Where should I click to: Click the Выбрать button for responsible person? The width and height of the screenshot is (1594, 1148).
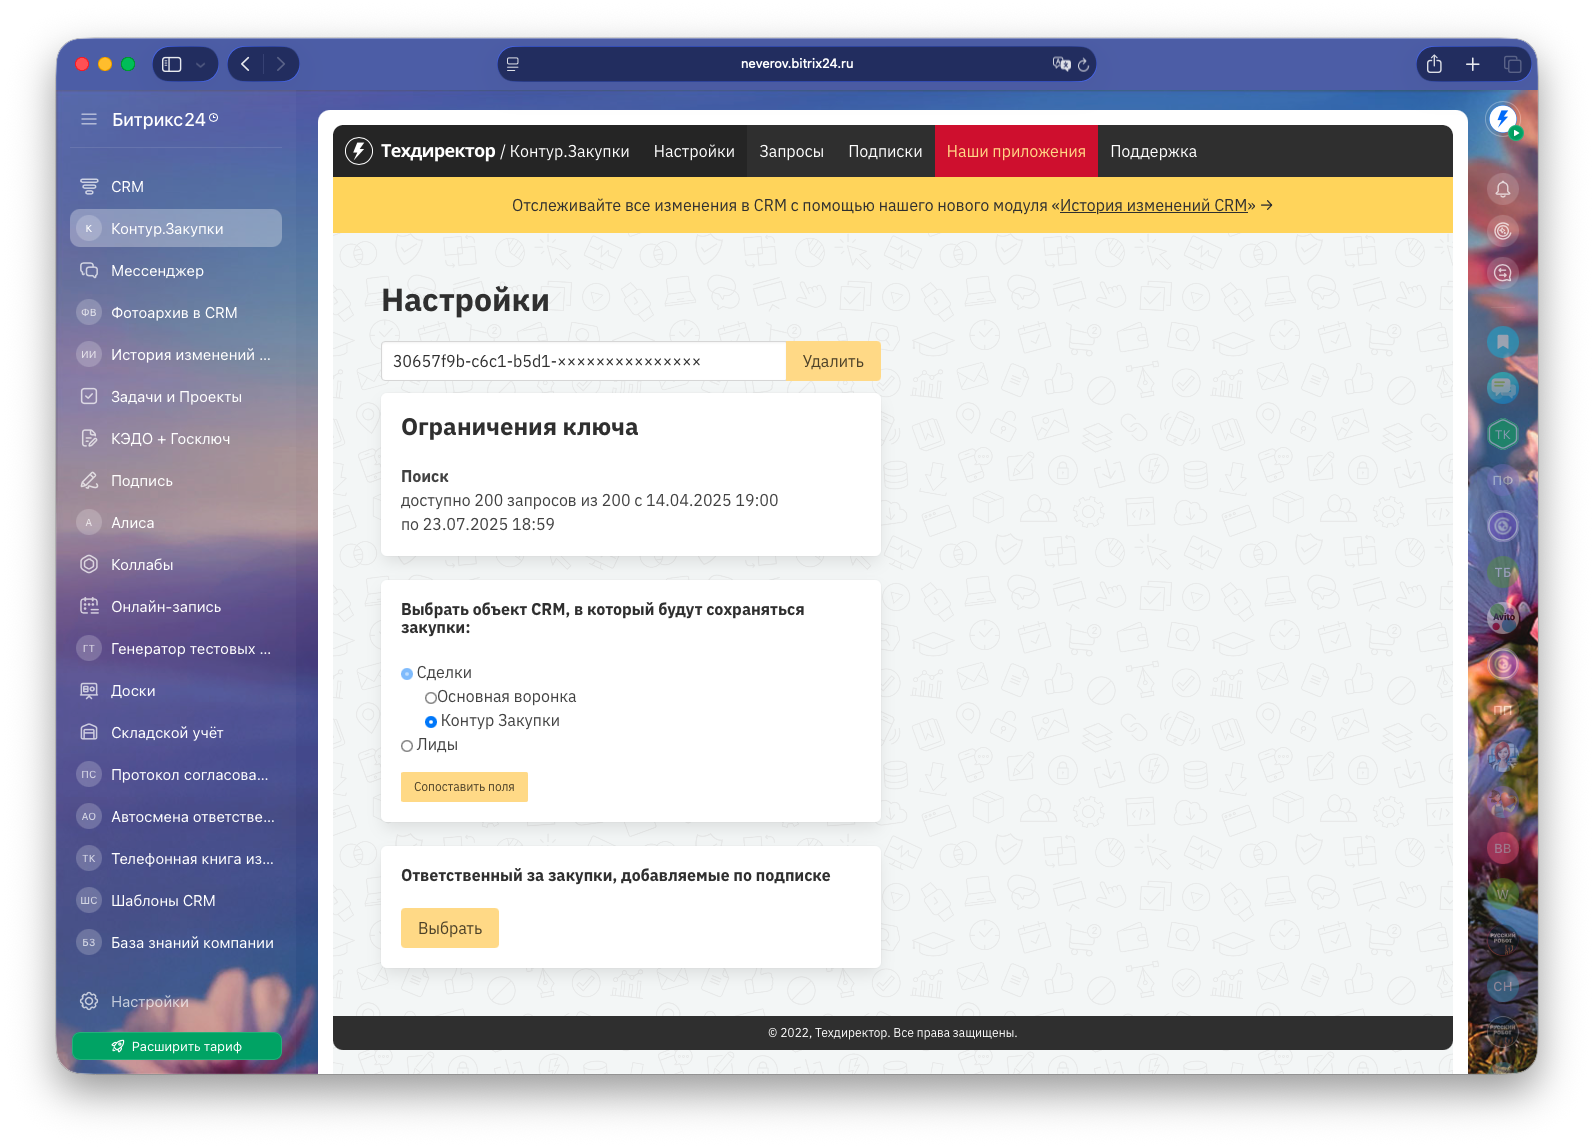(450, 928)
